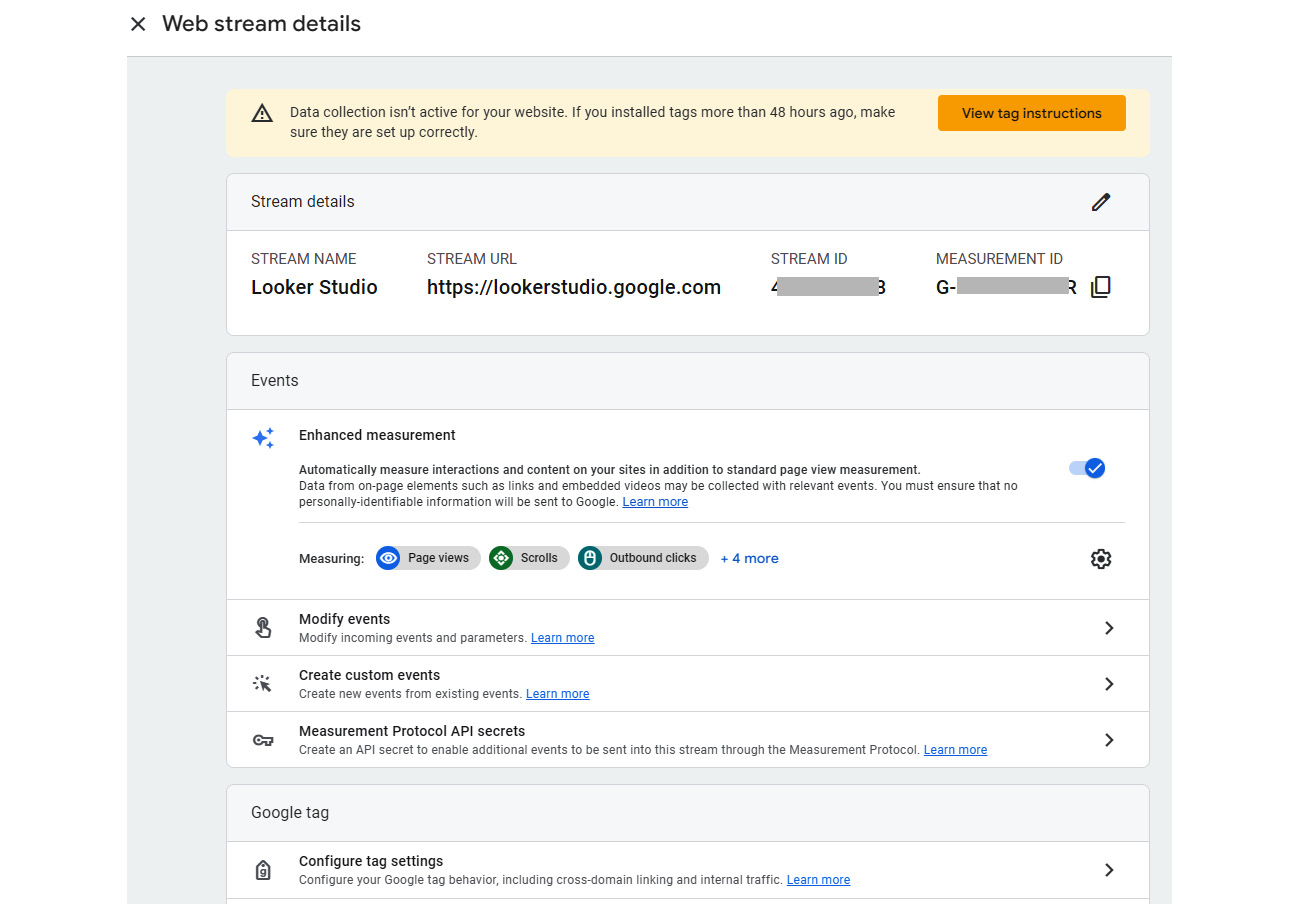Click the Create custom events cursor icon
Screen dimensions: 1300x905
[x=263, y=684]
